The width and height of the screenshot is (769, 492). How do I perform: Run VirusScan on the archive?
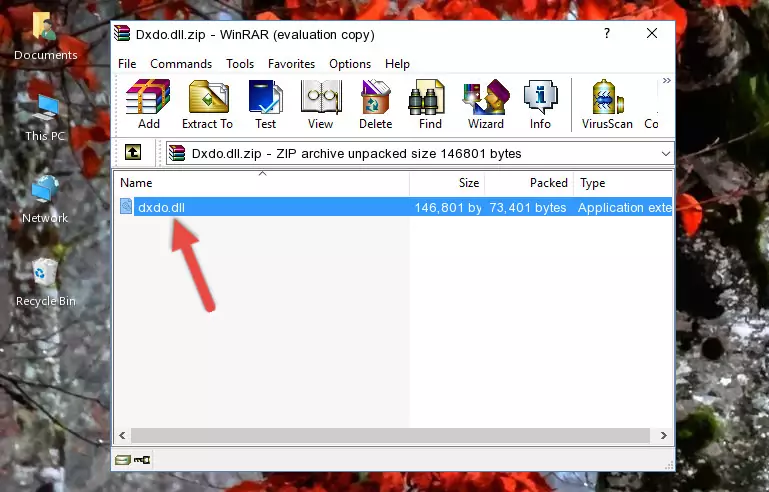(607, 104)
